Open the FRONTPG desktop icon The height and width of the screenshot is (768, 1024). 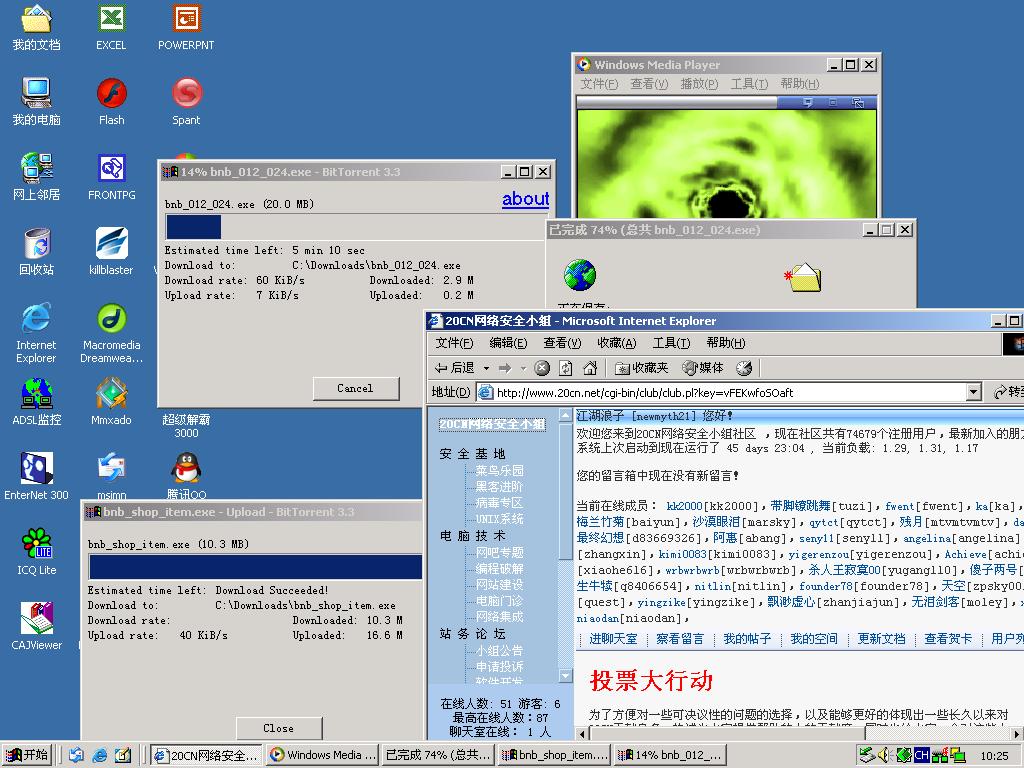point(112,176)
